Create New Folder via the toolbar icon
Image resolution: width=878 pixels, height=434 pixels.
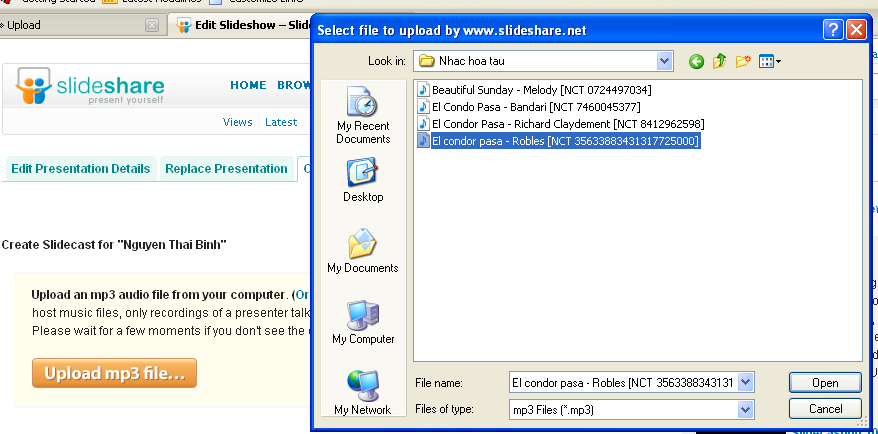click(x=743, y=61)
